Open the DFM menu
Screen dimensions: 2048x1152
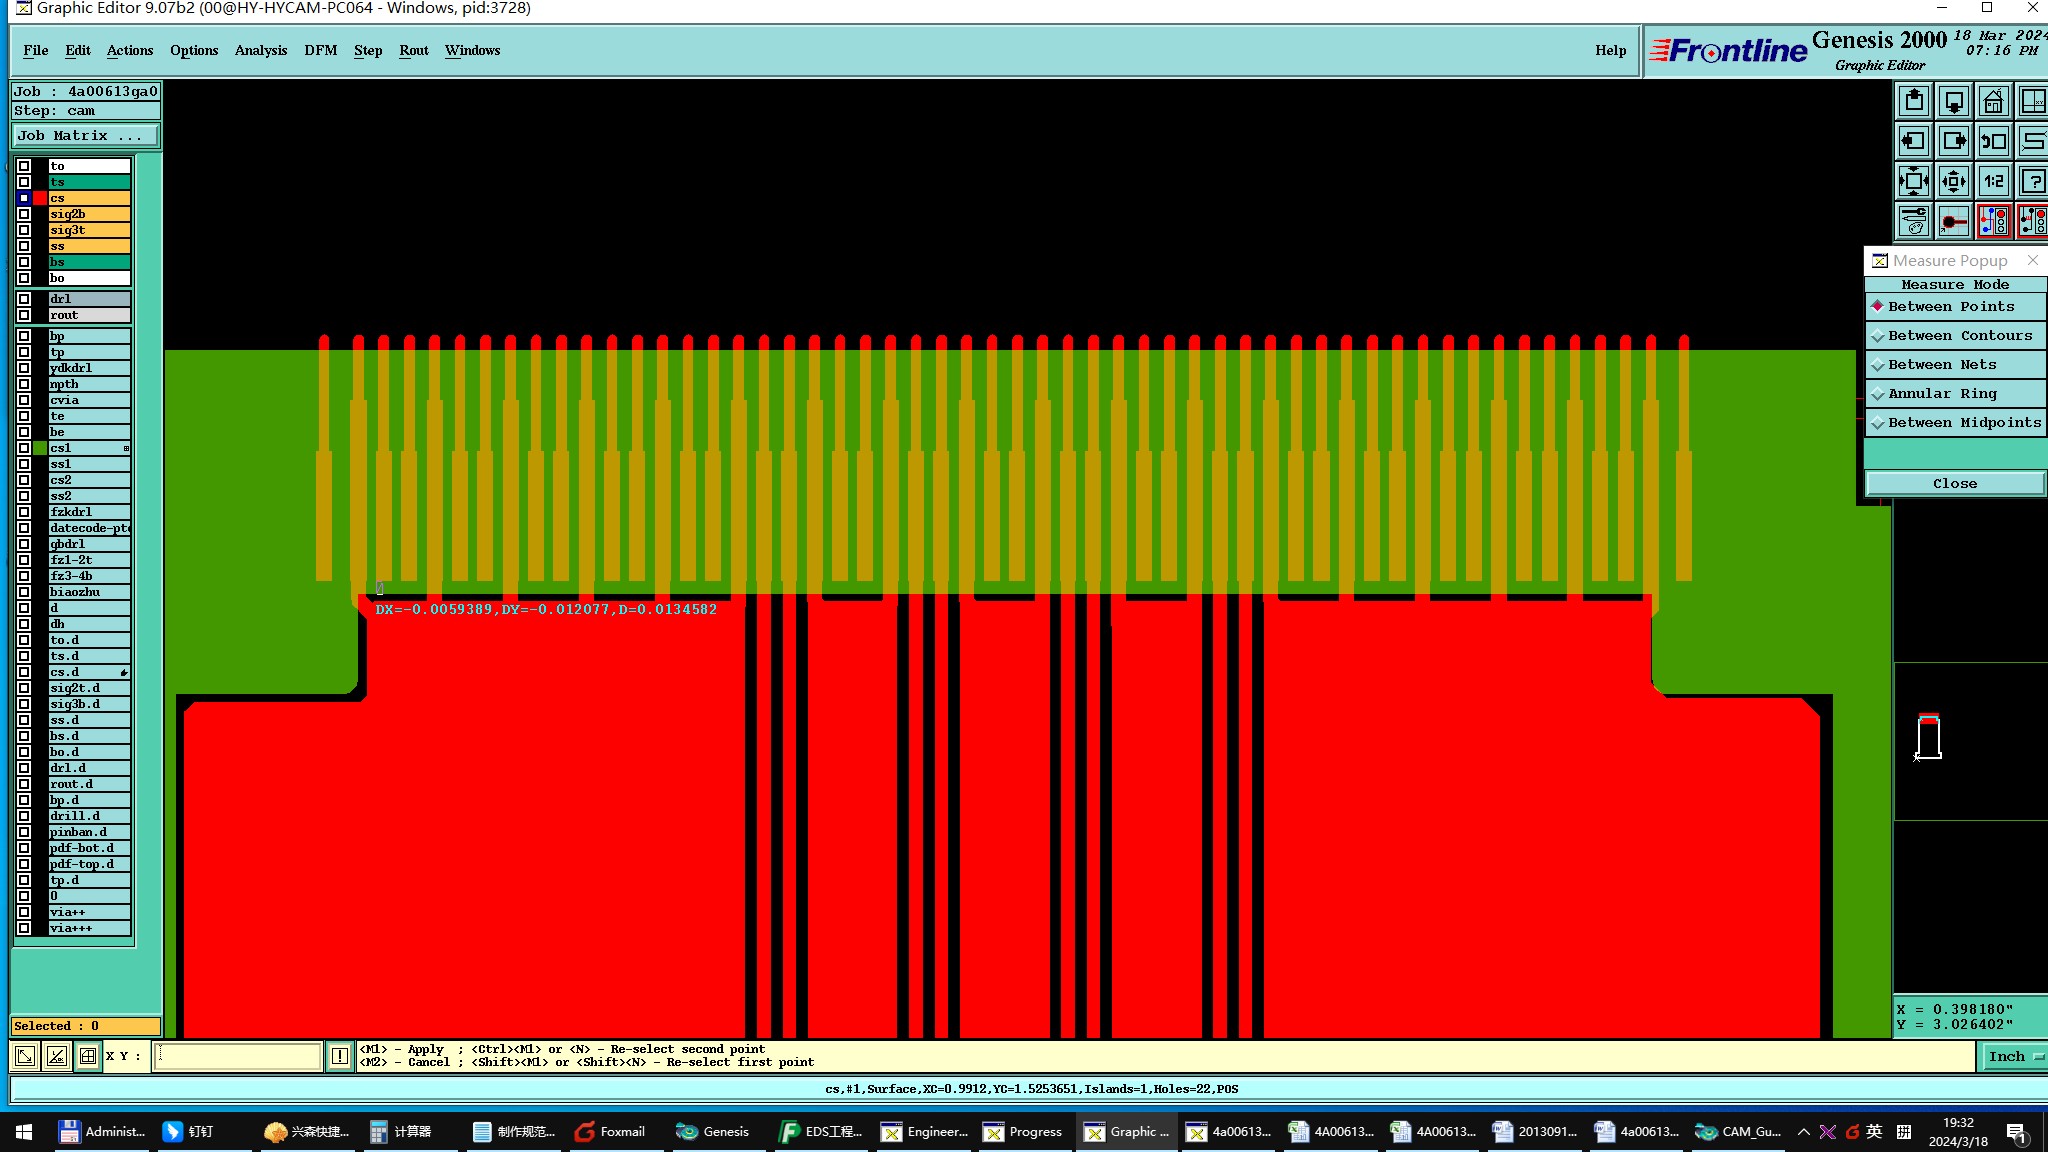point(320,51)
